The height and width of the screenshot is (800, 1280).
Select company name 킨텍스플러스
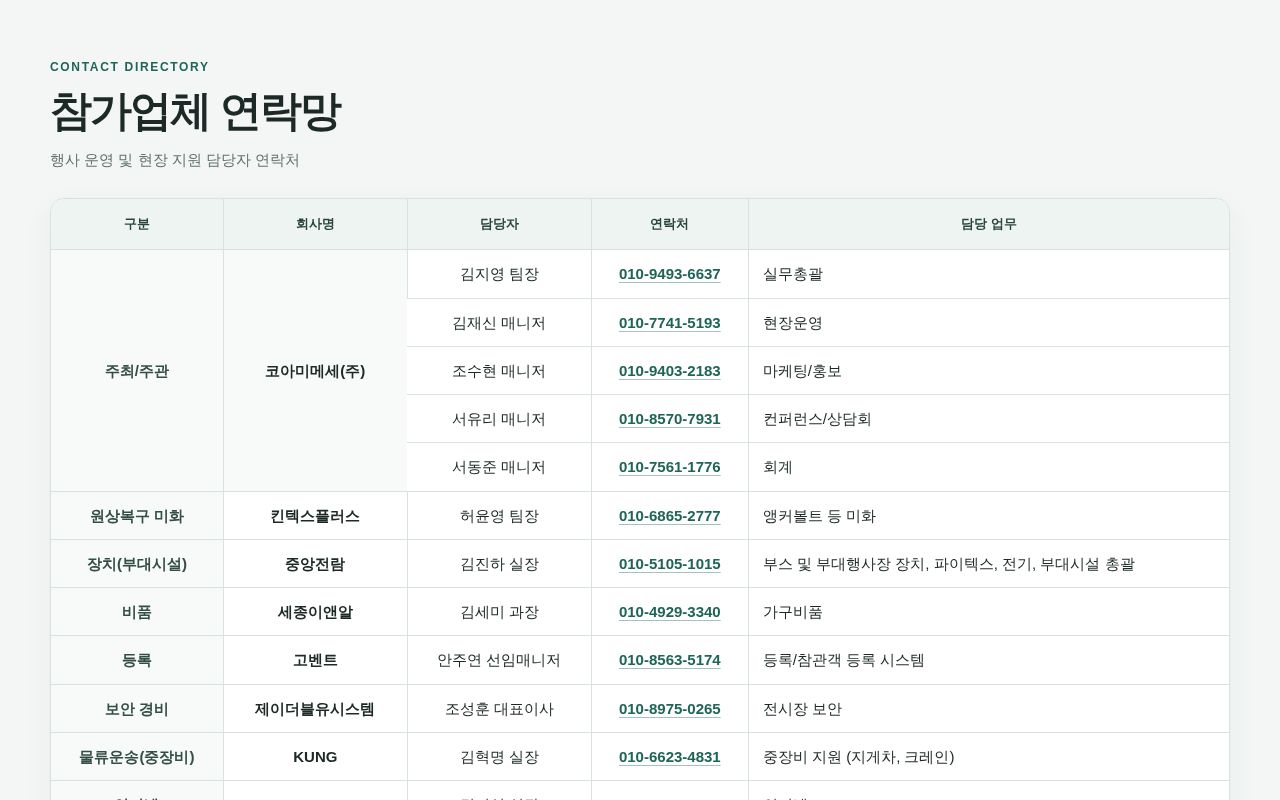pos(315,516)
